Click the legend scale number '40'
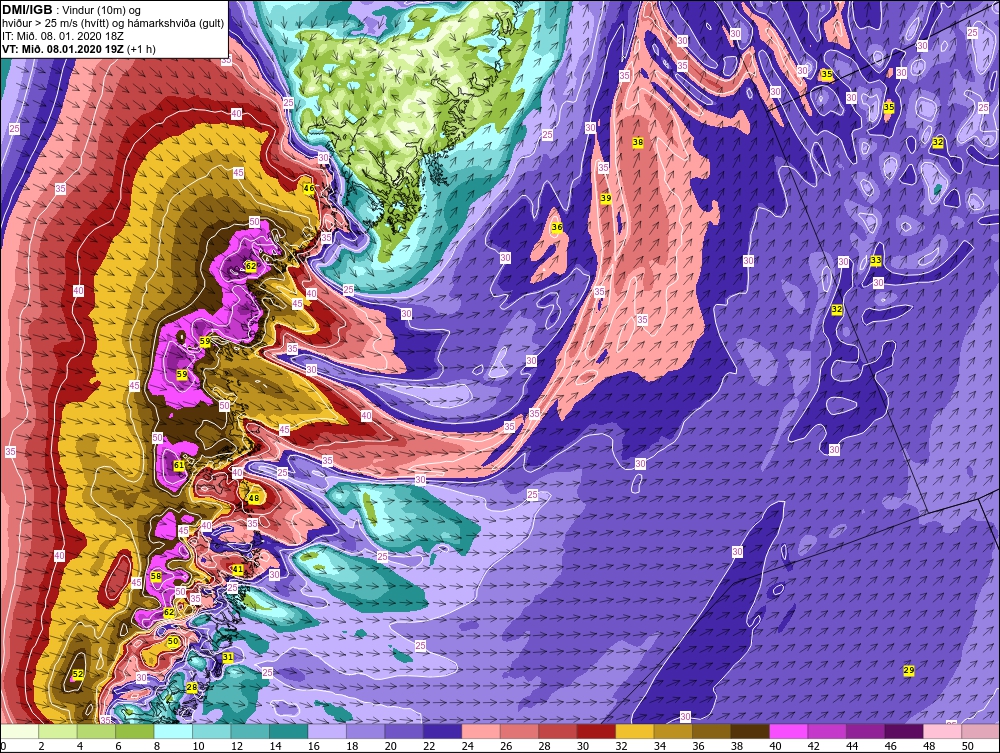The width and height of the screenshot is (1000, 753). click(775, 746)
